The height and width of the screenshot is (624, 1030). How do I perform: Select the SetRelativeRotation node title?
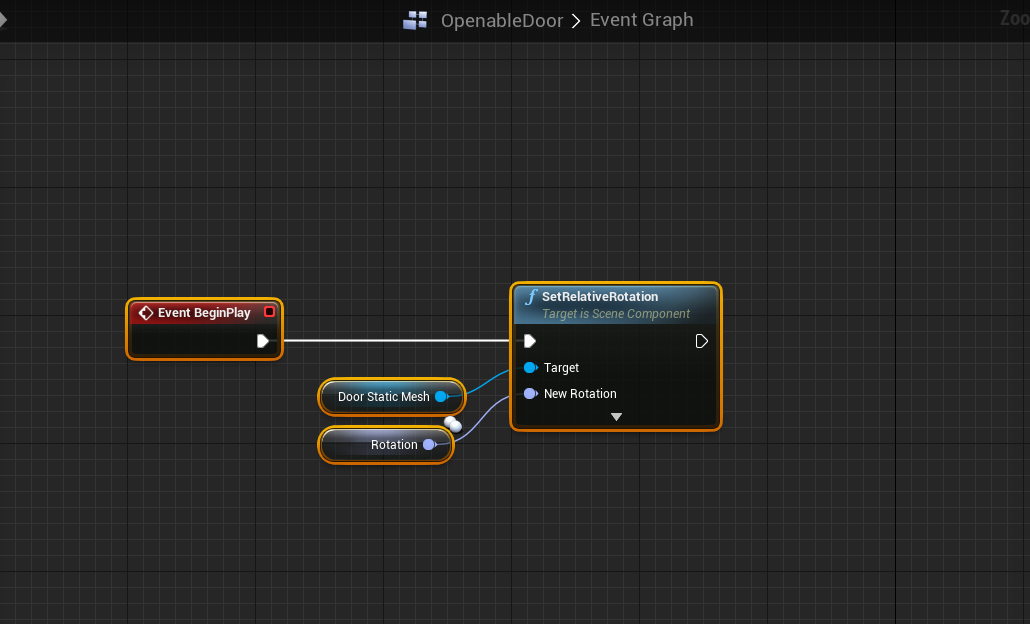point(600,297)
